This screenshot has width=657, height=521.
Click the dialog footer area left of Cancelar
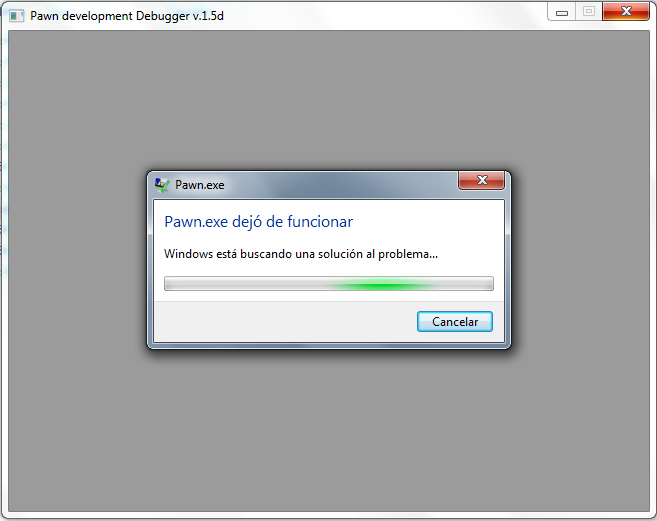click(x=285, y=321)
